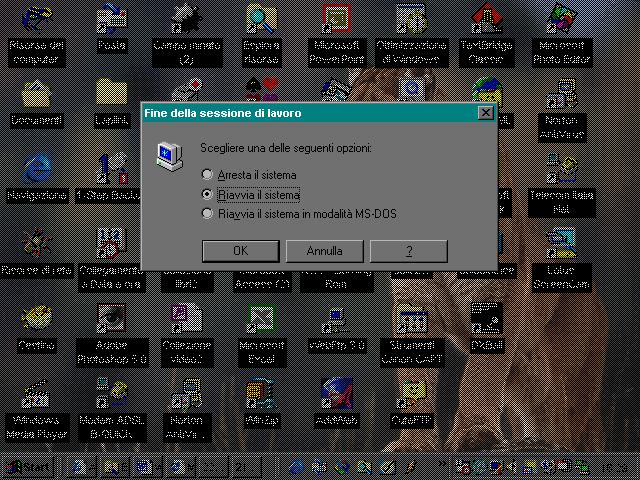Select "Riavvia il sistema in modalità MS-DOS"

point(208,214)
